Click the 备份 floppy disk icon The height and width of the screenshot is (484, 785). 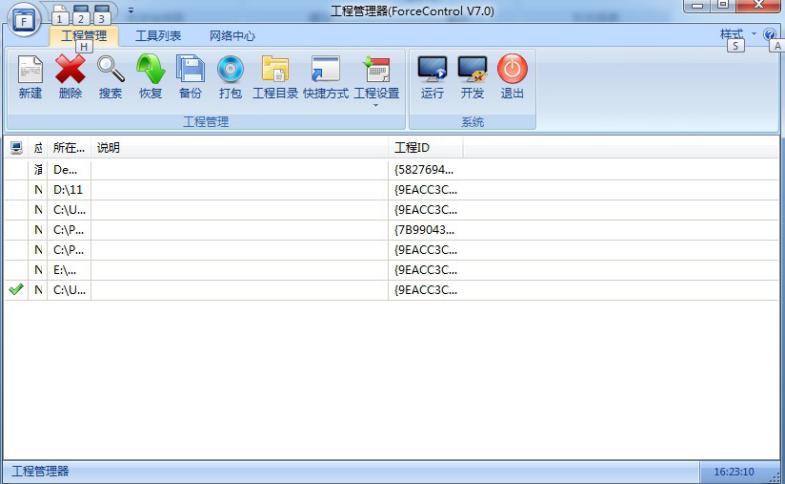pos(190,69)
